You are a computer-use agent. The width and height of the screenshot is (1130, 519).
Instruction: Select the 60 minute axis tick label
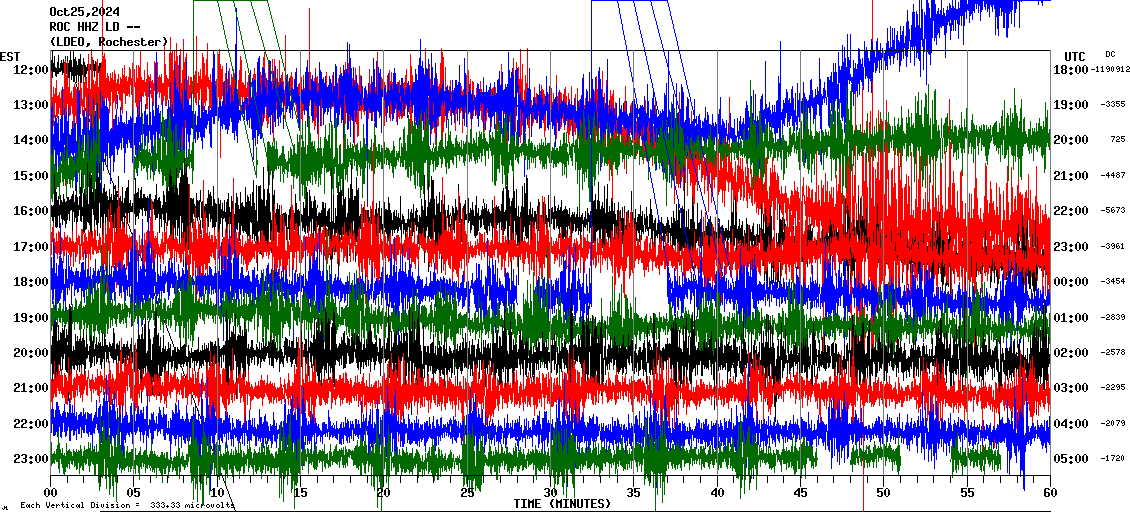(1050, 493)
